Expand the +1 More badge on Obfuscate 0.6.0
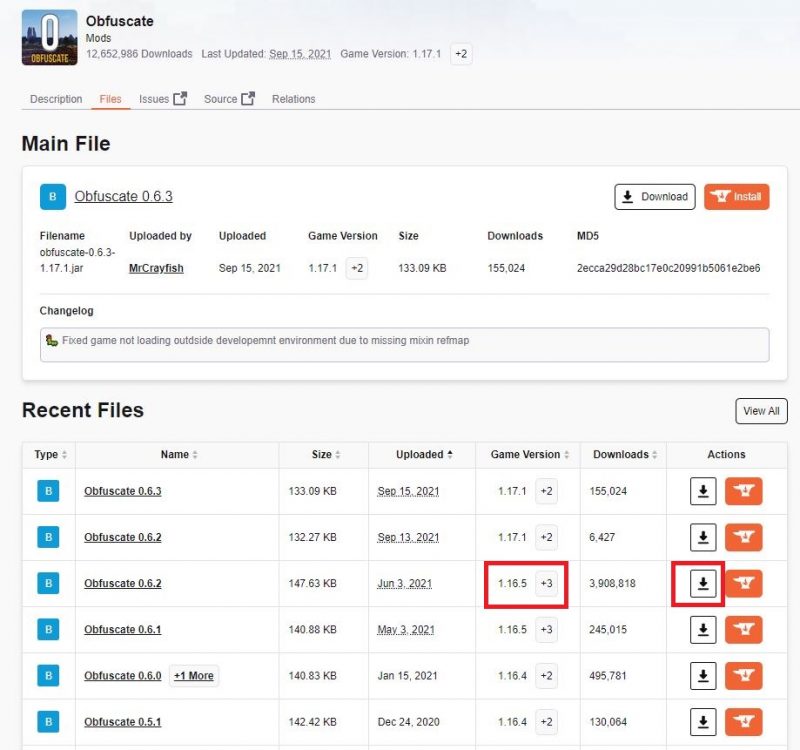Viewport: 800px width, 750px height. pyautogui.click(x=194, y=675)
